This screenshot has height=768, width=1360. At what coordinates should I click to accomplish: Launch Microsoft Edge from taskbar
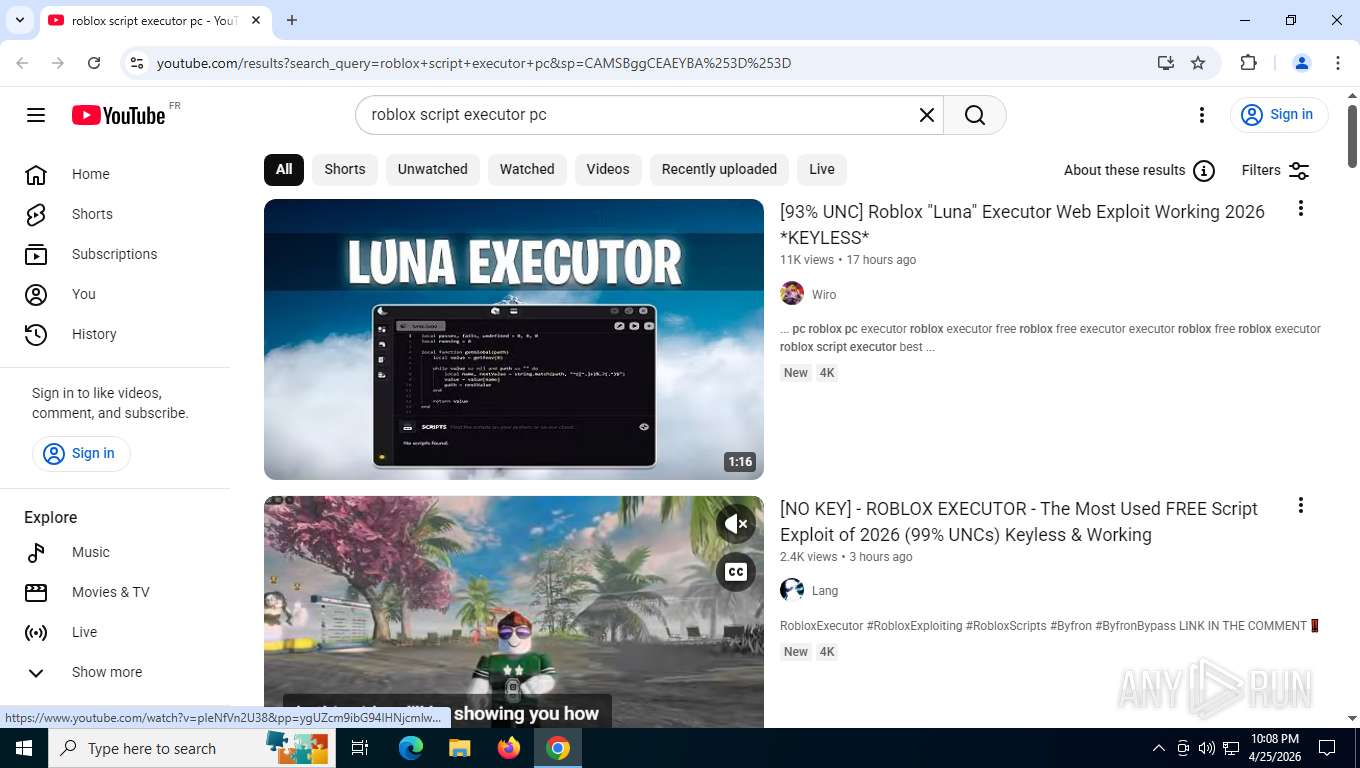click(411, 748)
